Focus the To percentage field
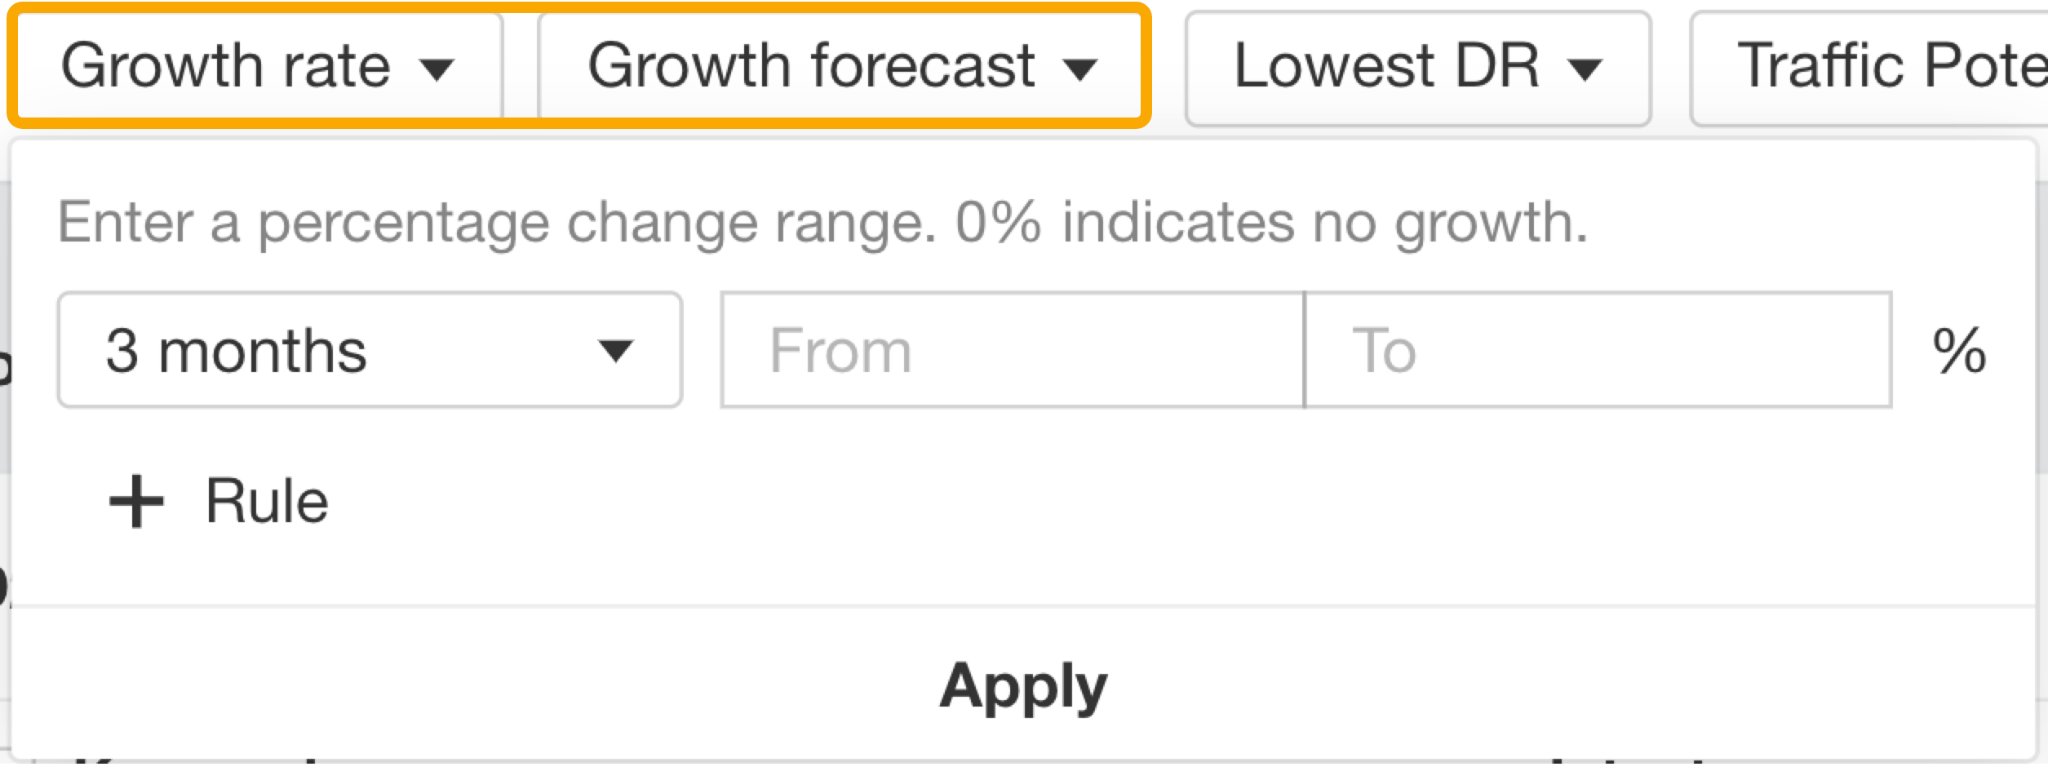Screen dimensions: 2048x764 coord(1597,350)
